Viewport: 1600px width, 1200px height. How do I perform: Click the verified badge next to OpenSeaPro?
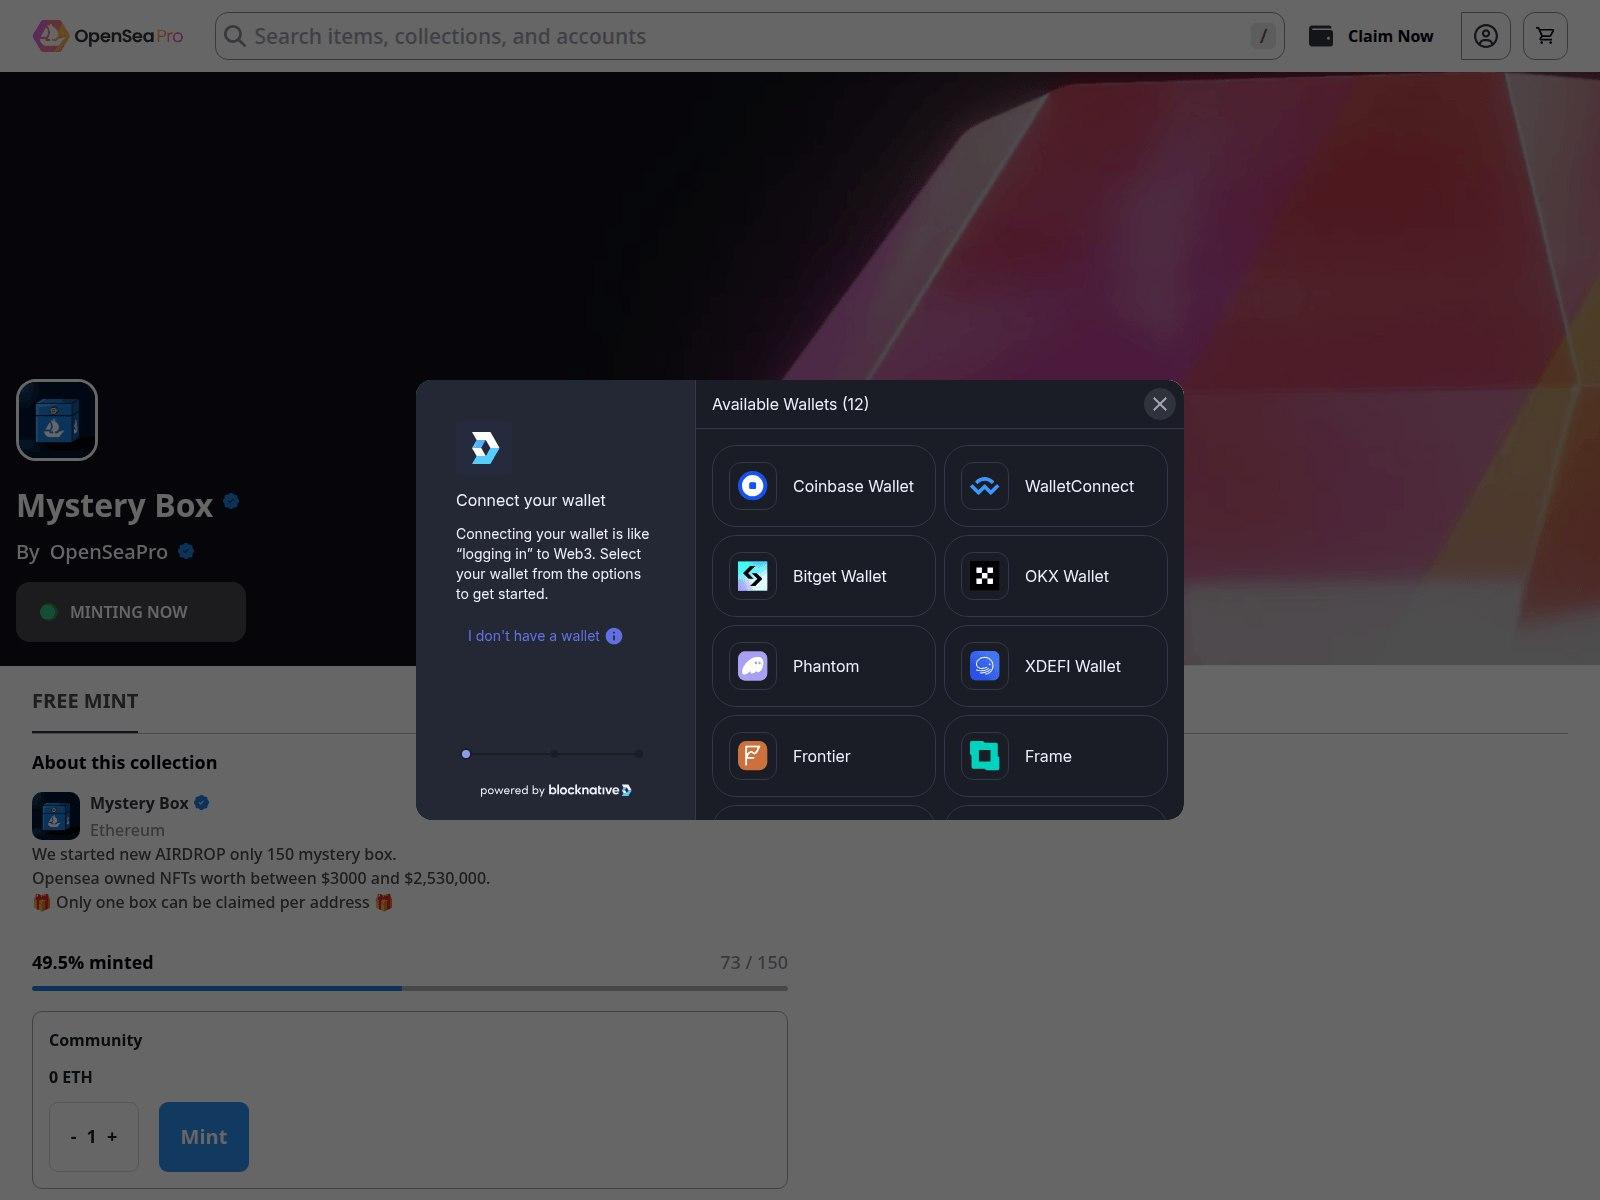[186, 551]
